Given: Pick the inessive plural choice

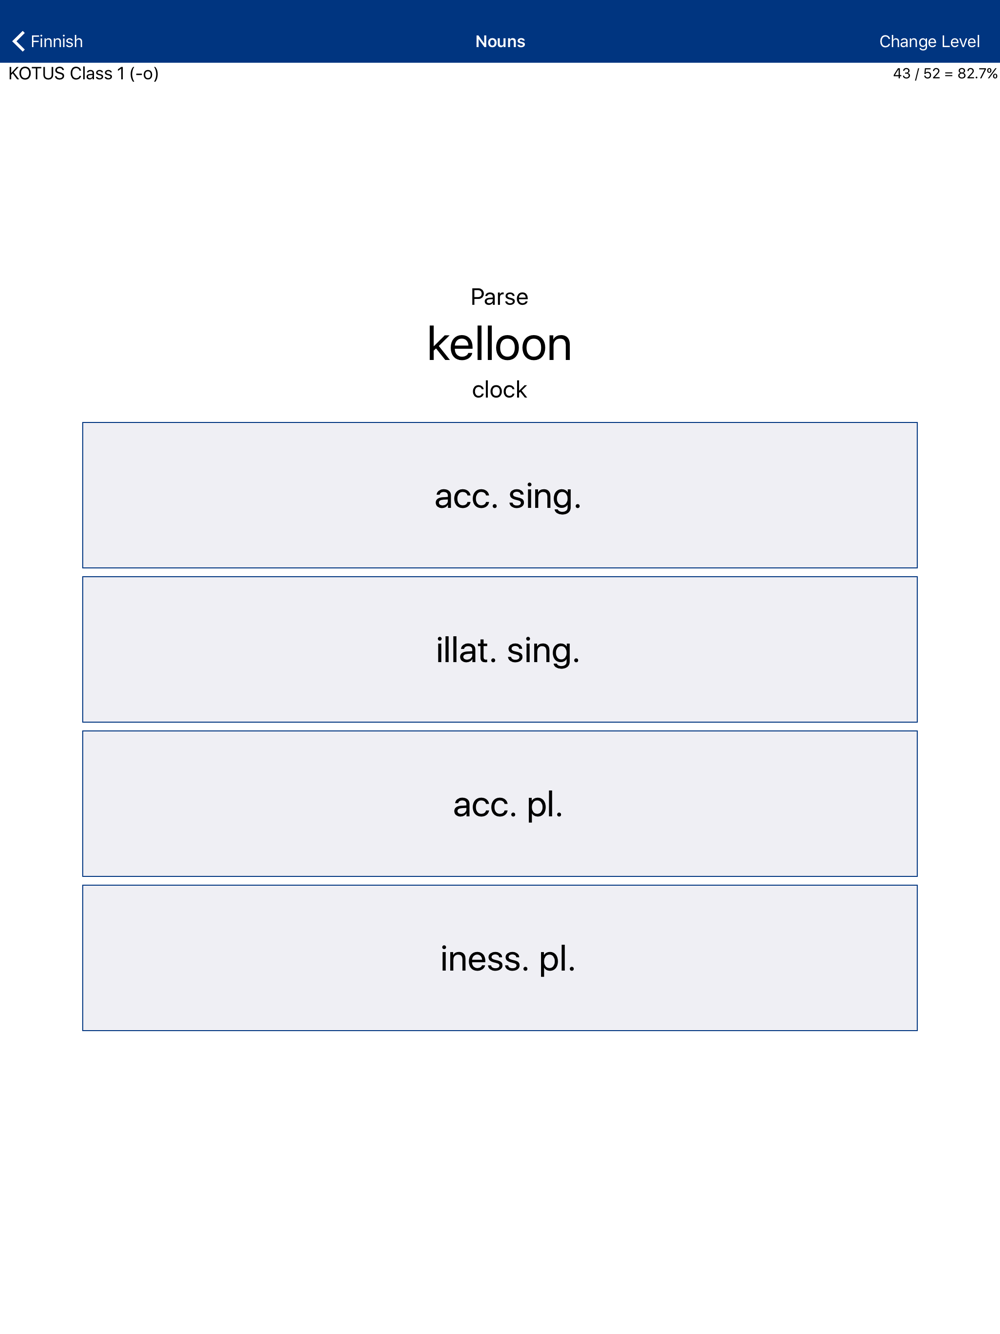Looking at the screenshot, I should (x=500, y=957).
